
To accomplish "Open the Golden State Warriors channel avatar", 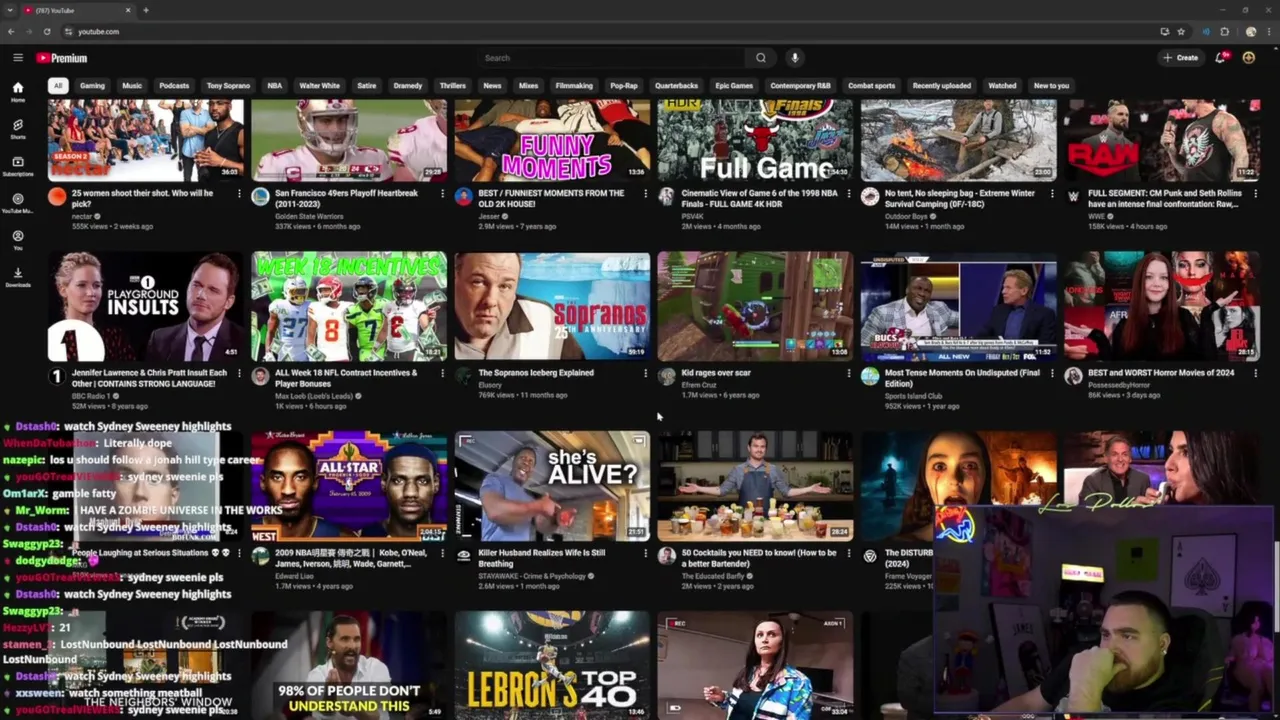I will coord(260,197).
